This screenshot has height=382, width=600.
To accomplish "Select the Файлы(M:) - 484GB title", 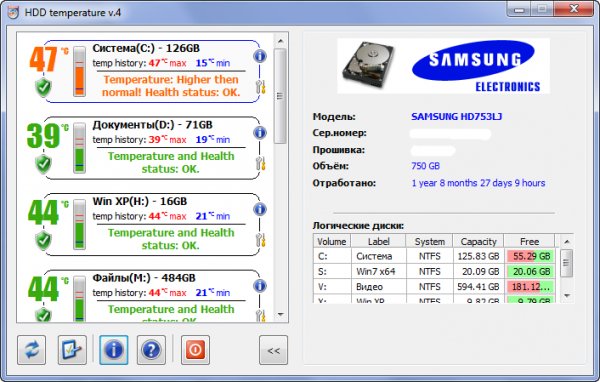I will (x=144, y=278).
